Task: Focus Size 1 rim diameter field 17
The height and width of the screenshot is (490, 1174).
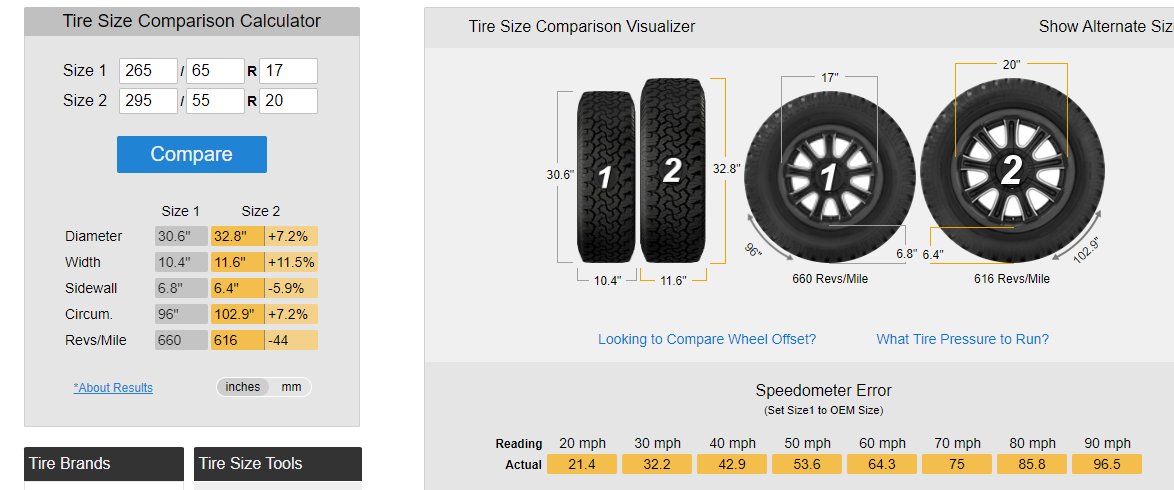Action: tap(288, 70)
